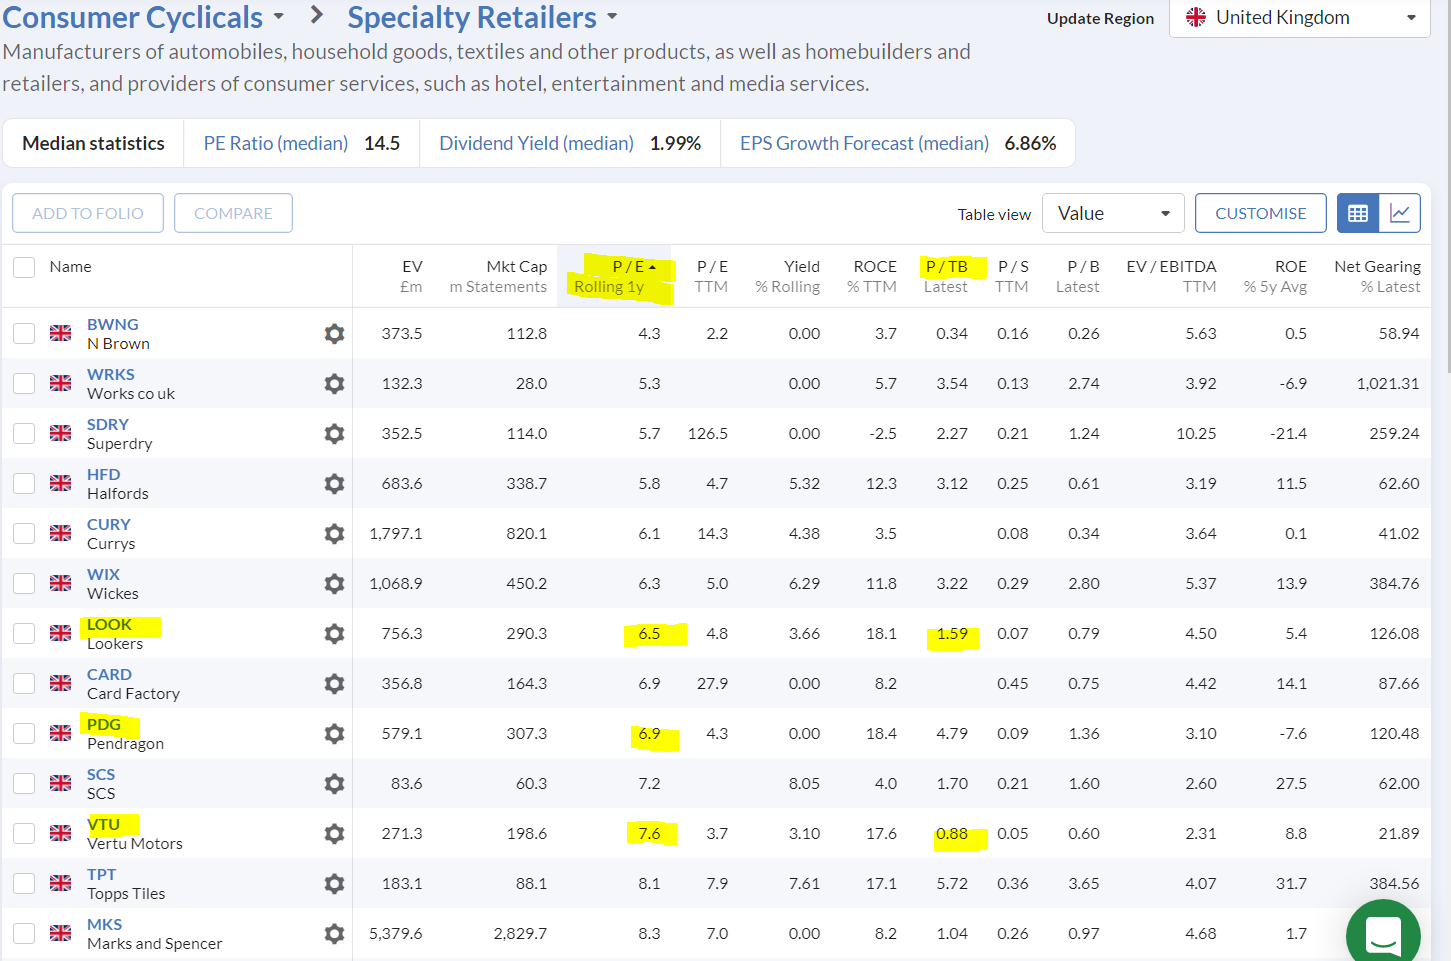Enable the Pendragon row checkbox
This screenshot has height=961, width=1451.
pos(24,734)
